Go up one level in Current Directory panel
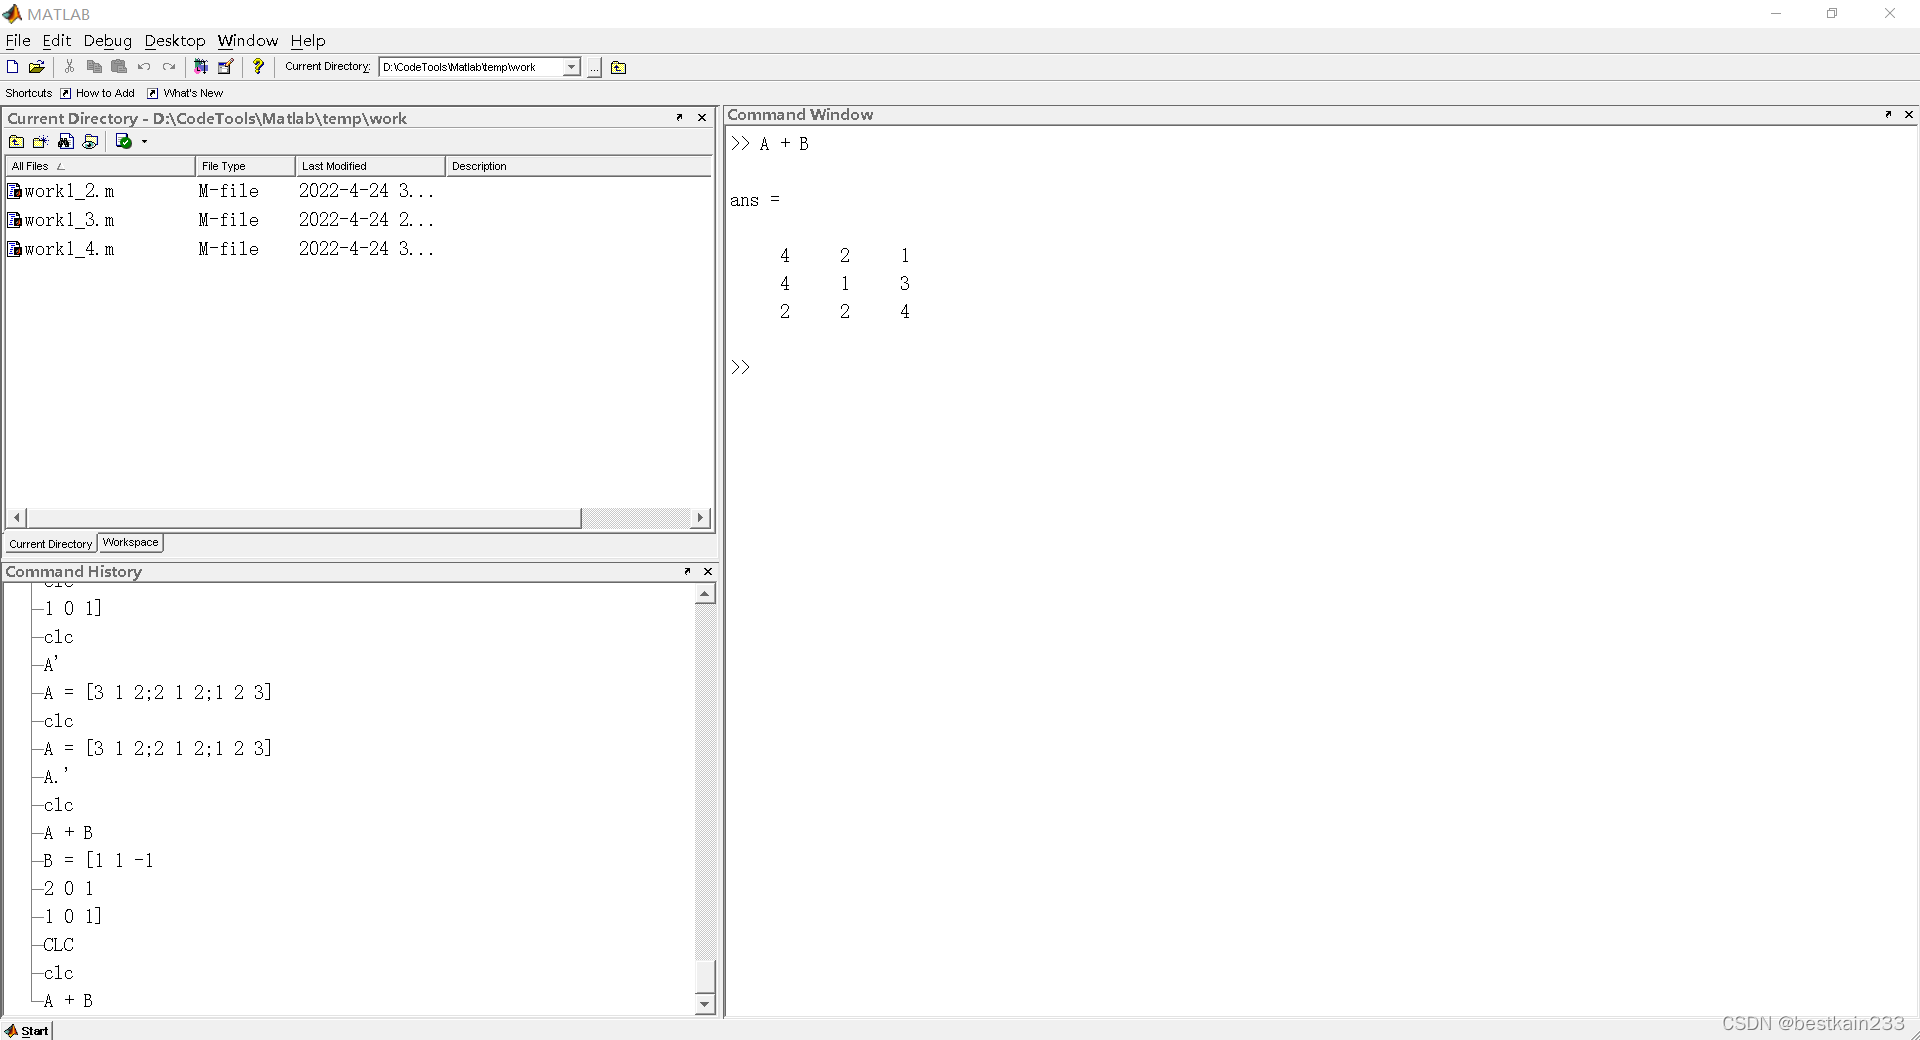The width and height of the screenshot is (1920, 1040). (x=16, y=141)
